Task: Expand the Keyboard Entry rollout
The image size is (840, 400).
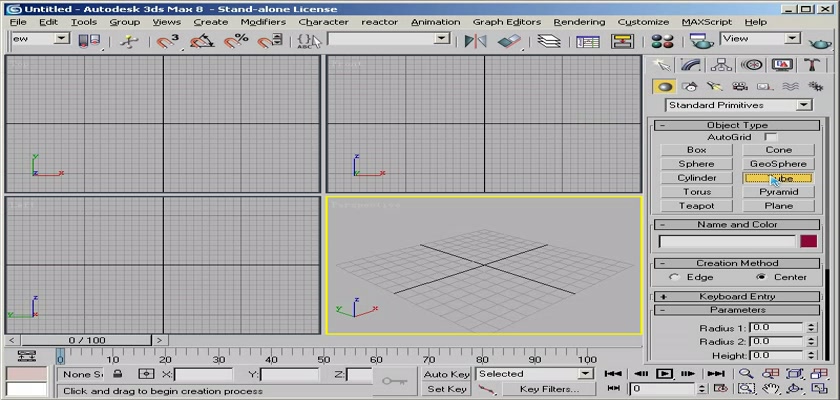Action: coord(737,296)
